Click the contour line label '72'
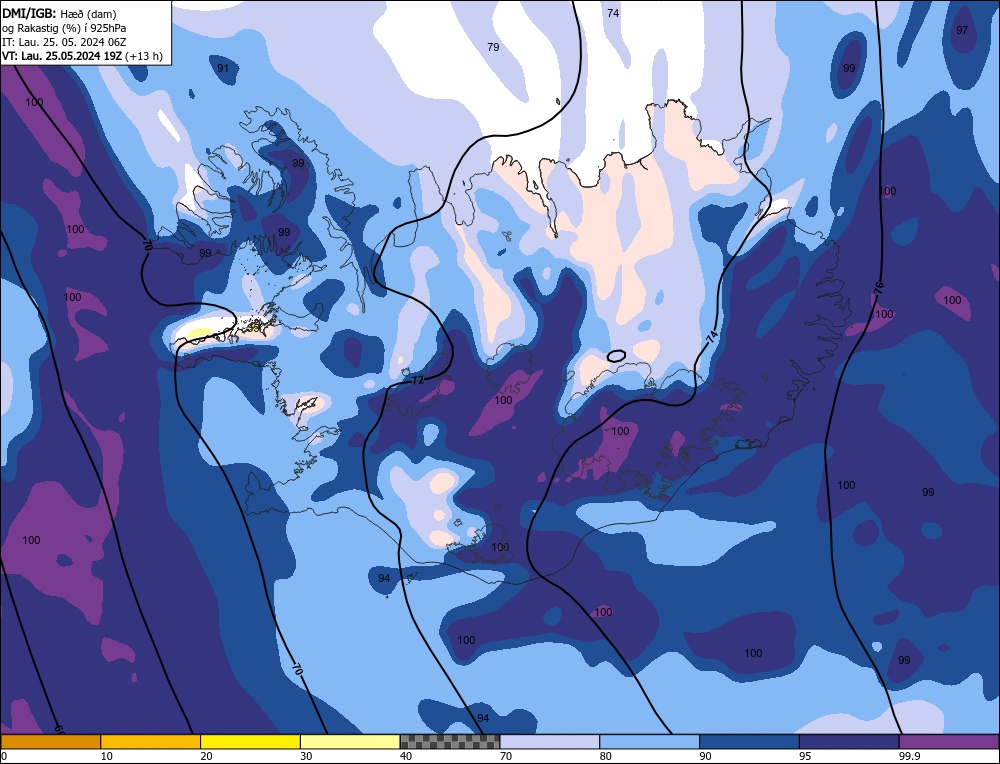The image size is (1000, 764). pyautogui.click(x=417, y=380)
